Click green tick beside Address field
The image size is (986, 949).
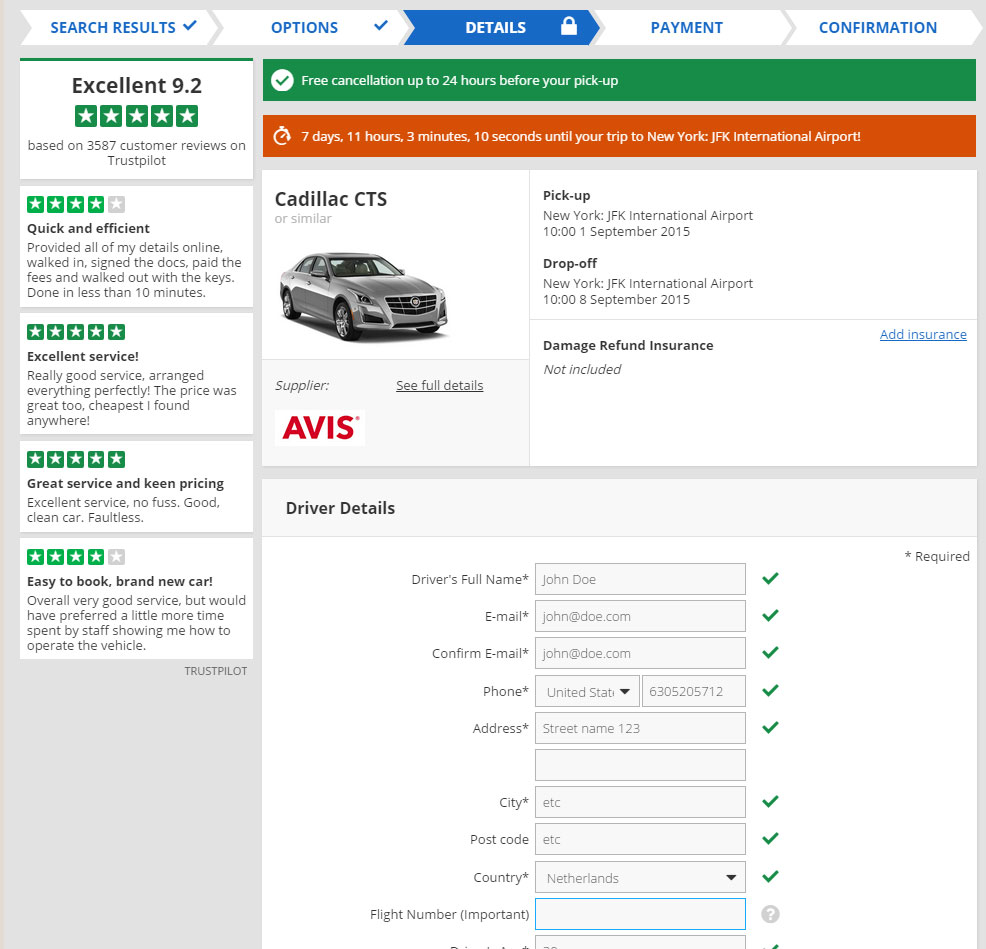[770, 728]
